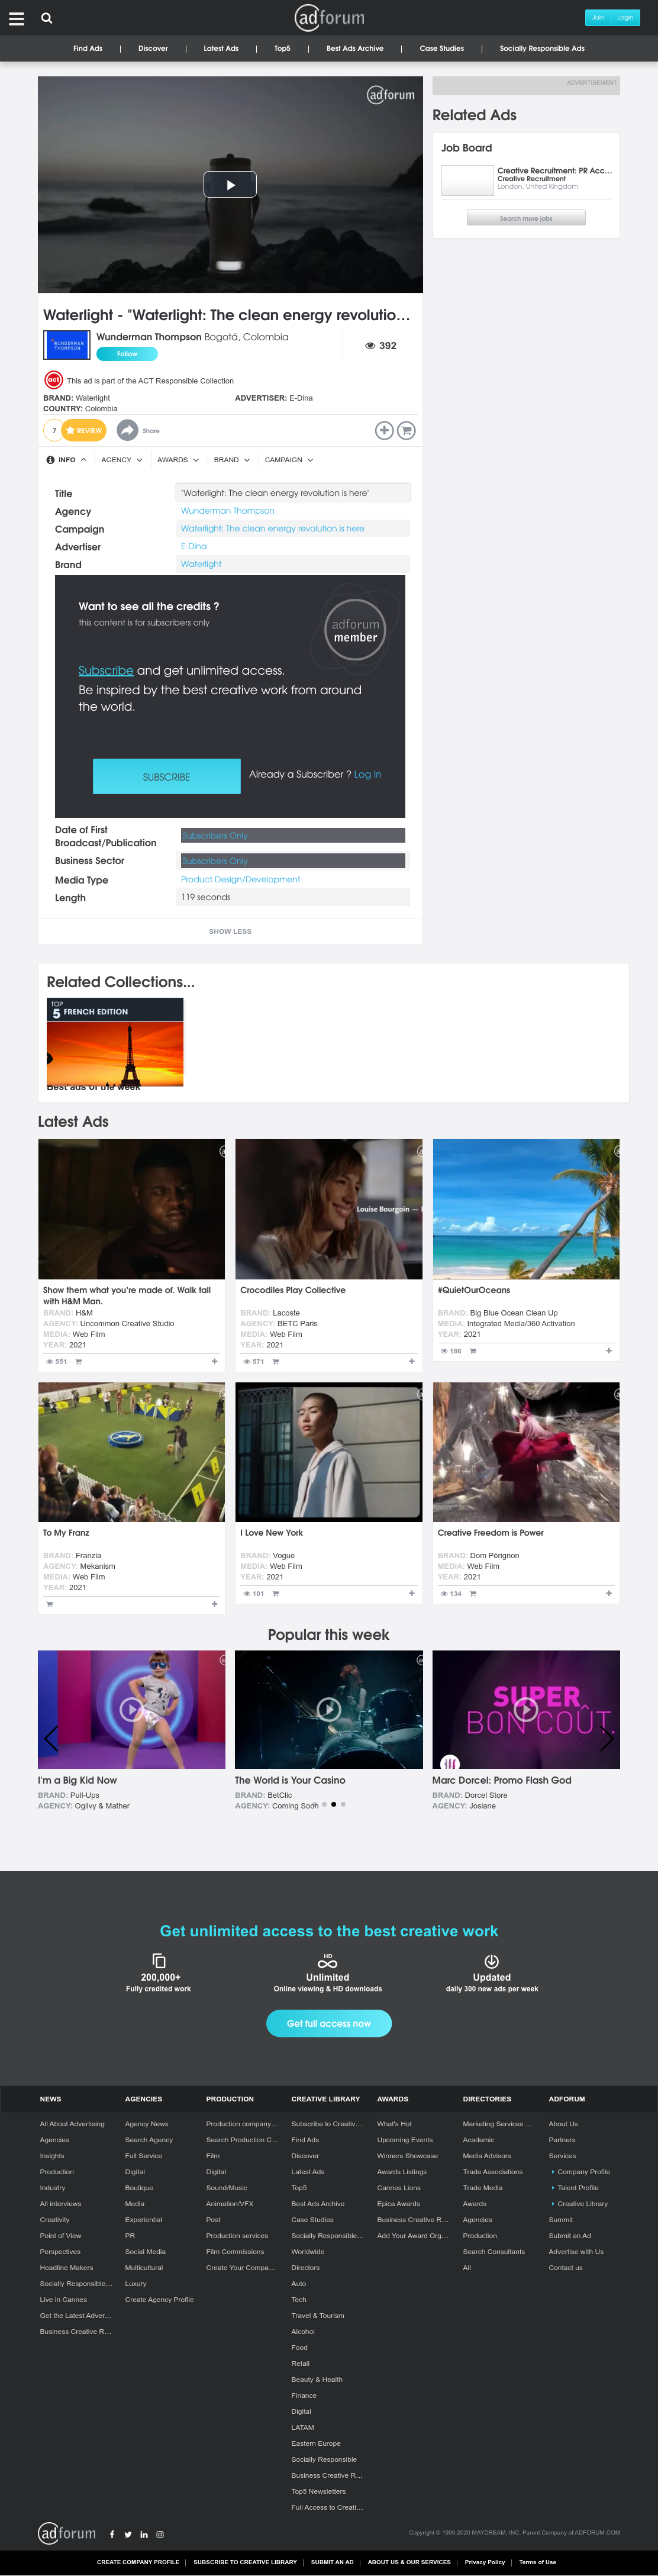Click the ACT Responsible Collection badge icon
The image size is (658, 2576).
tap(53, 380)
